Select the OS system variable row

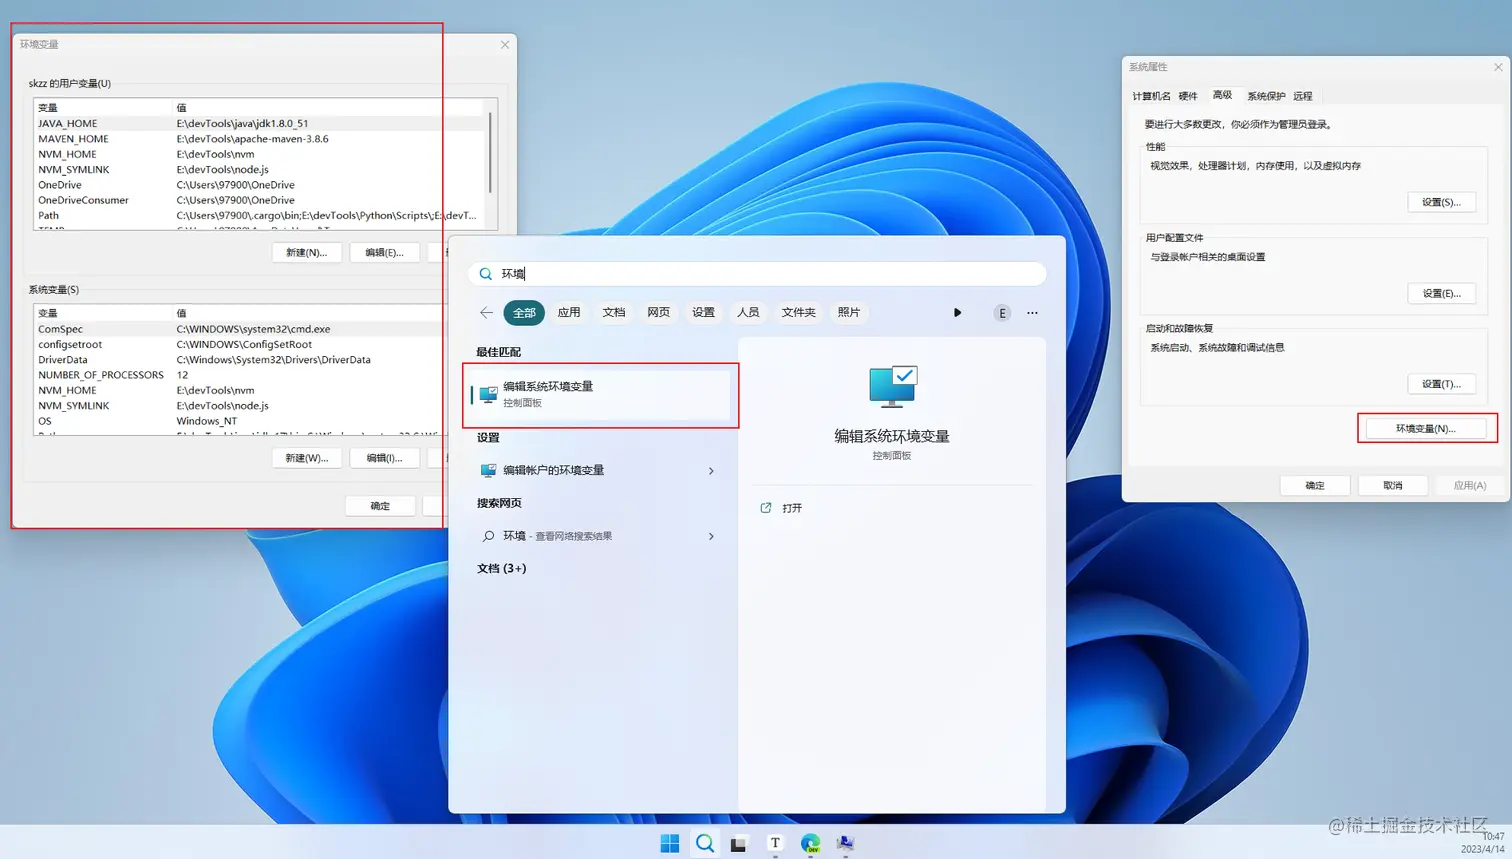240,421
